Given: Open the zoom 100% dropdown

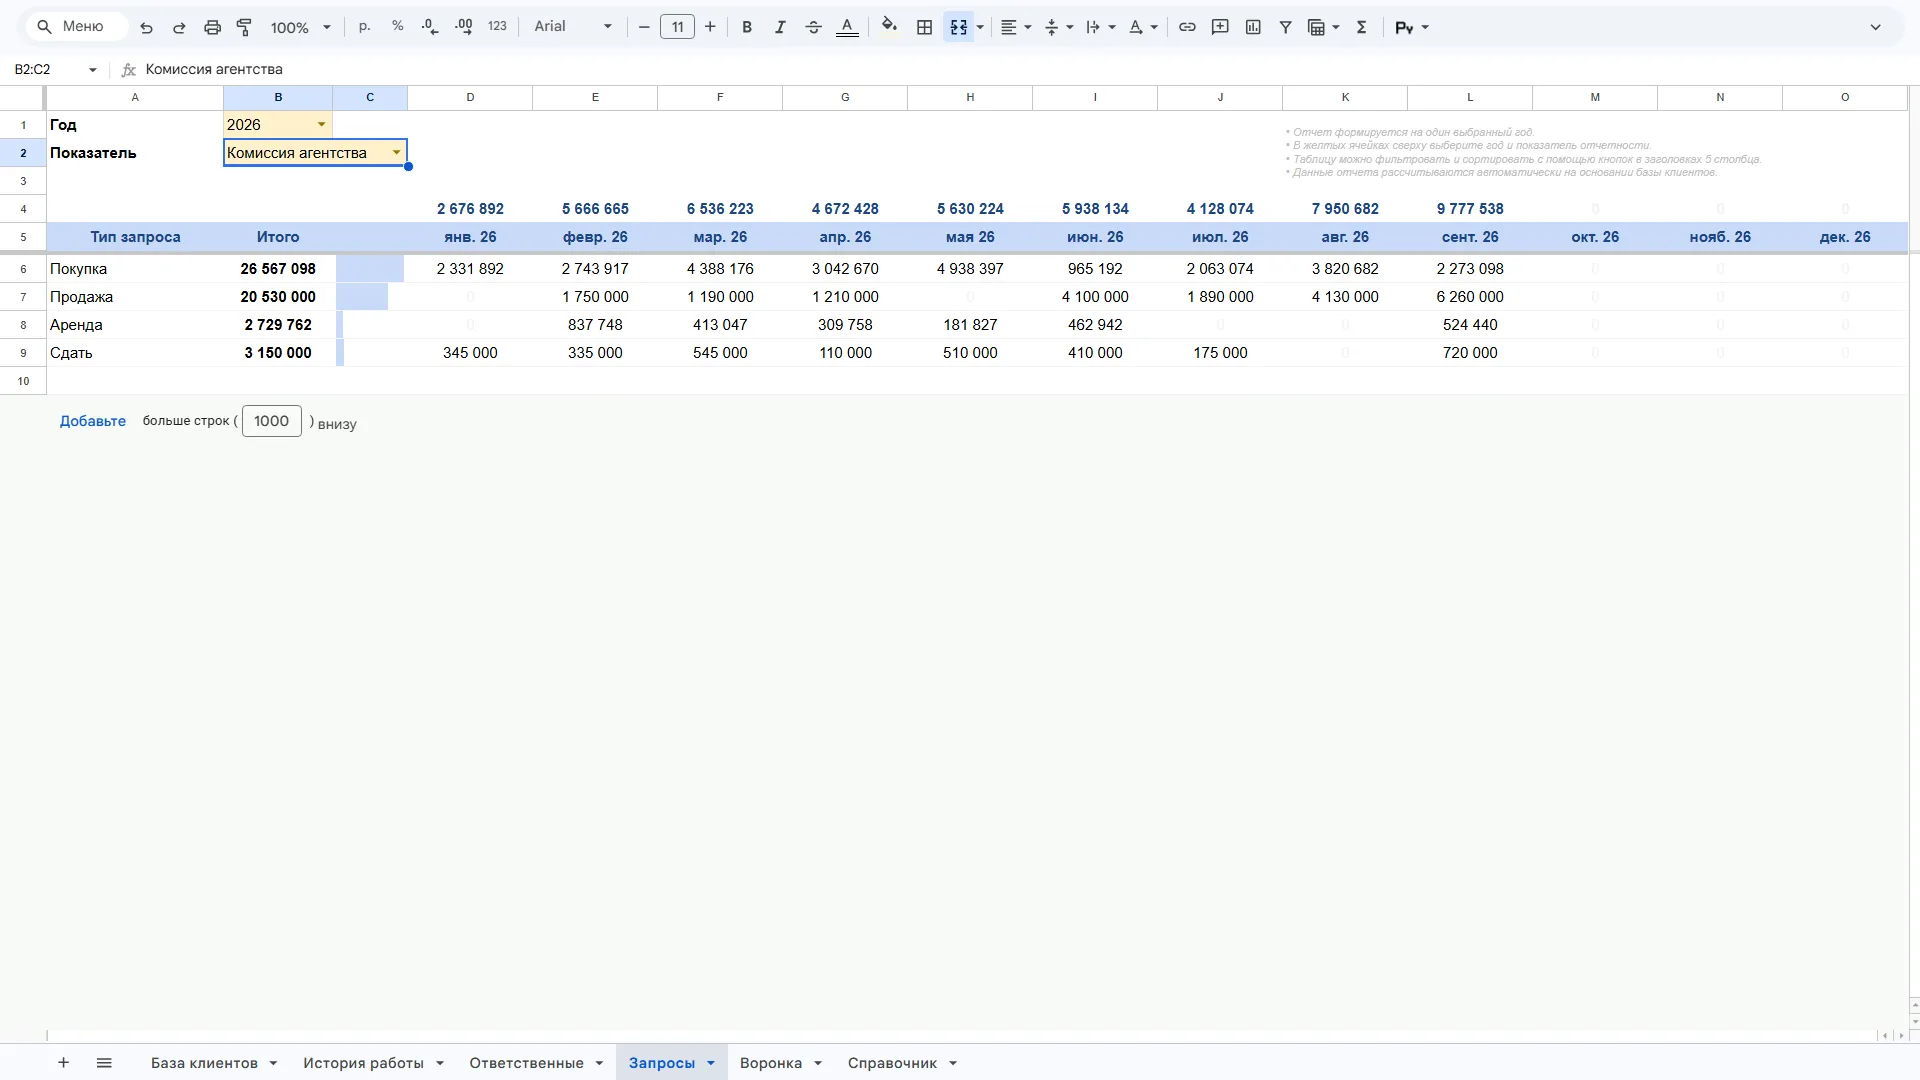Looking at the screenshot, I should pos(300,27).
